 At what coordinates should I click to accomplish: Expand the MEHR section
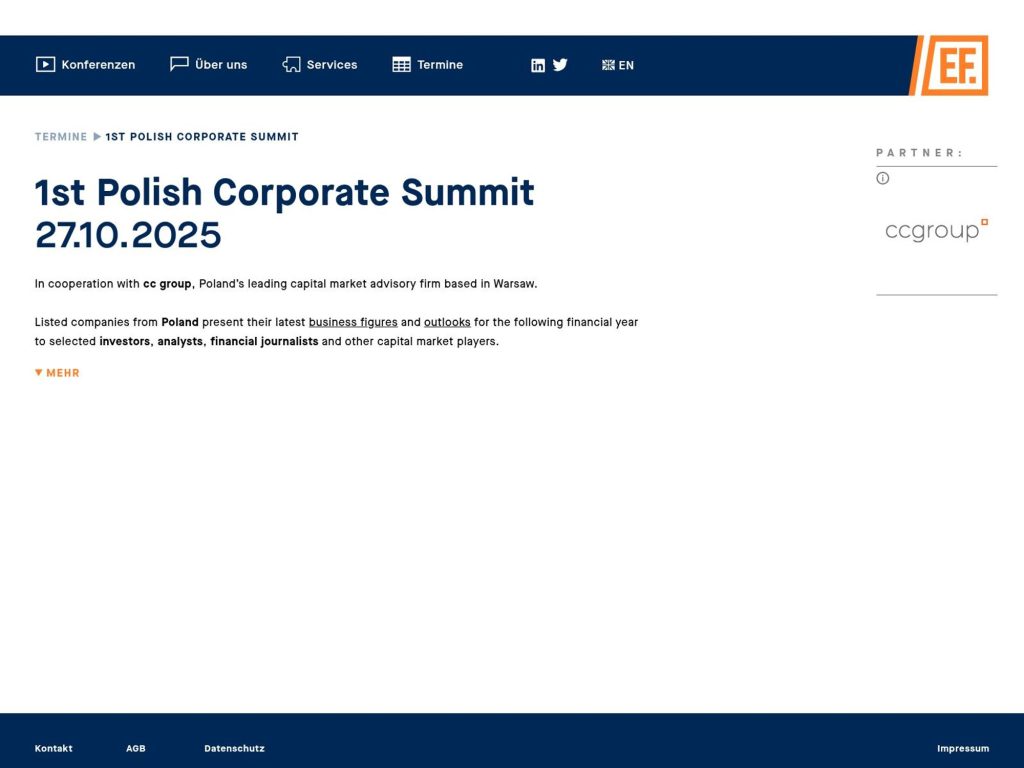[x=62, y=372]
